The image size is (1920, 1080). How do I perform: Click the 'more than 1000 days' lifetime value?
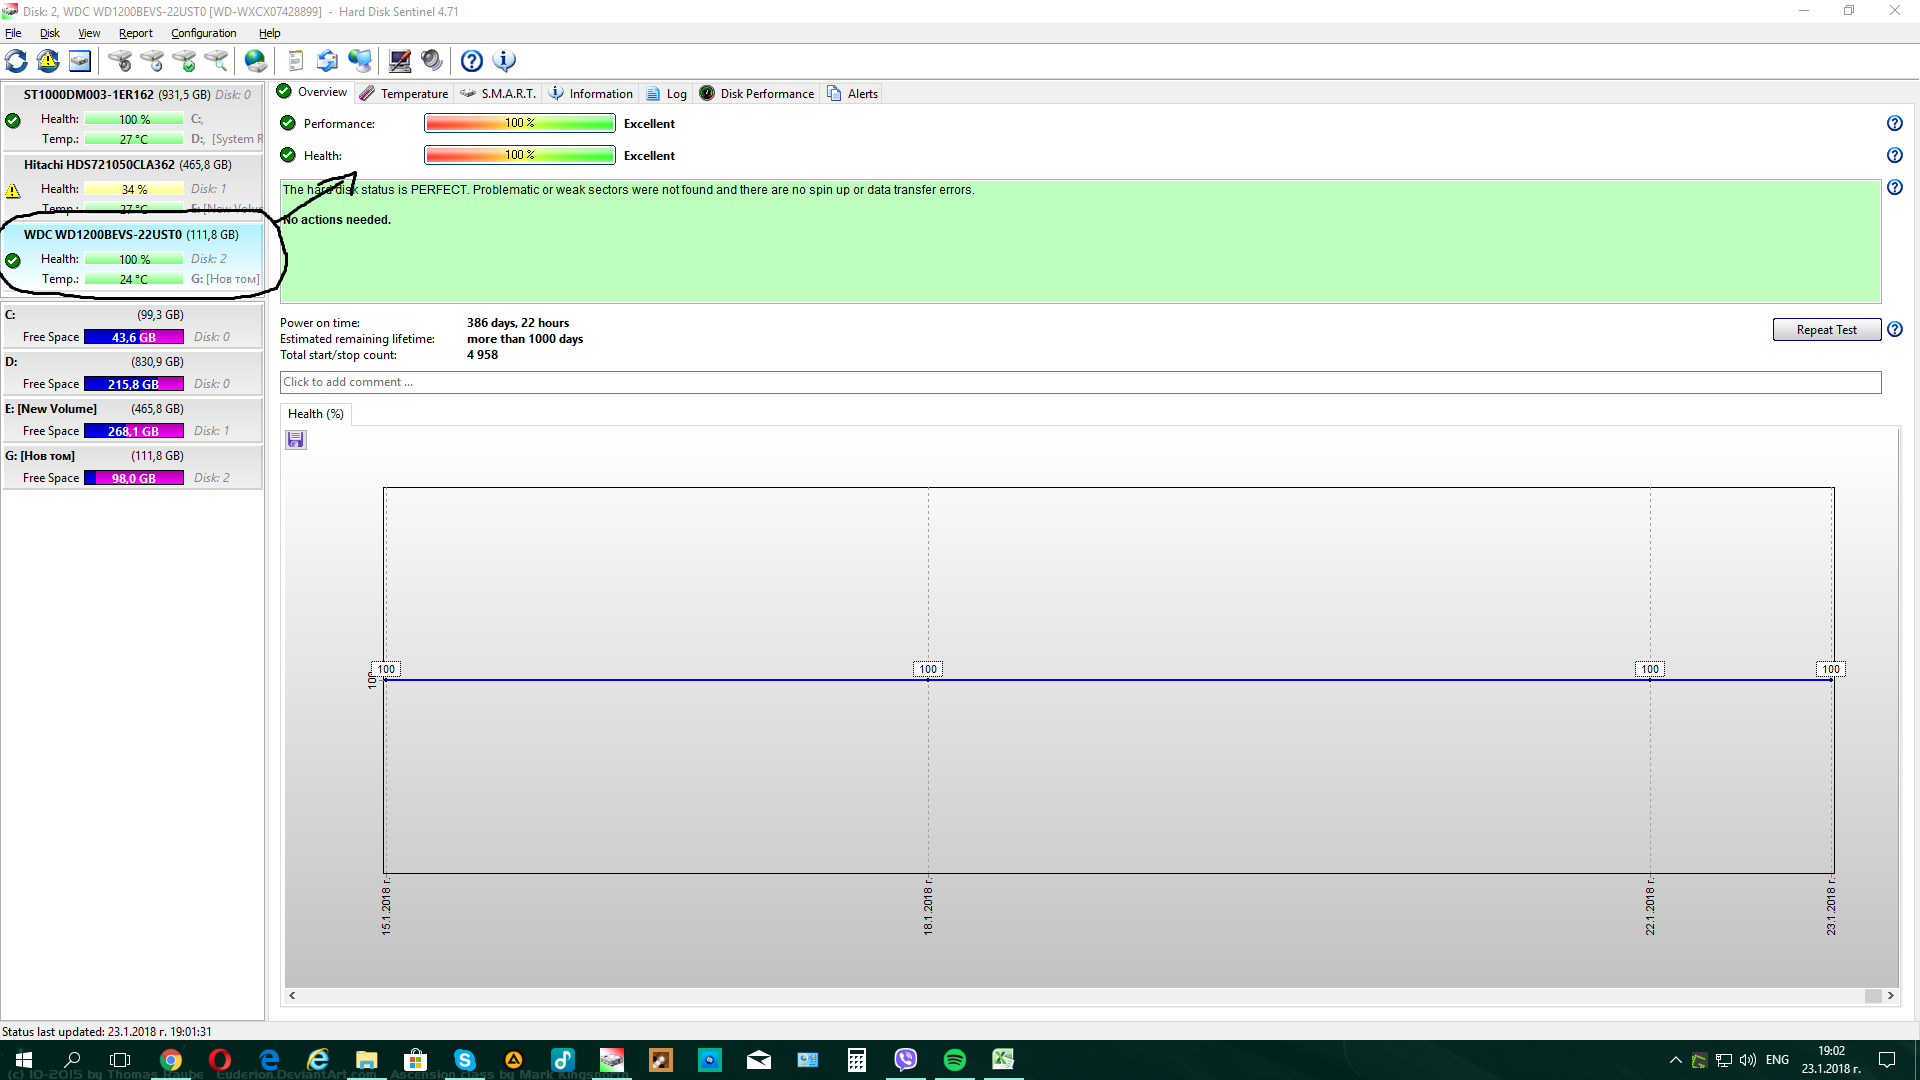coord(525,339)
